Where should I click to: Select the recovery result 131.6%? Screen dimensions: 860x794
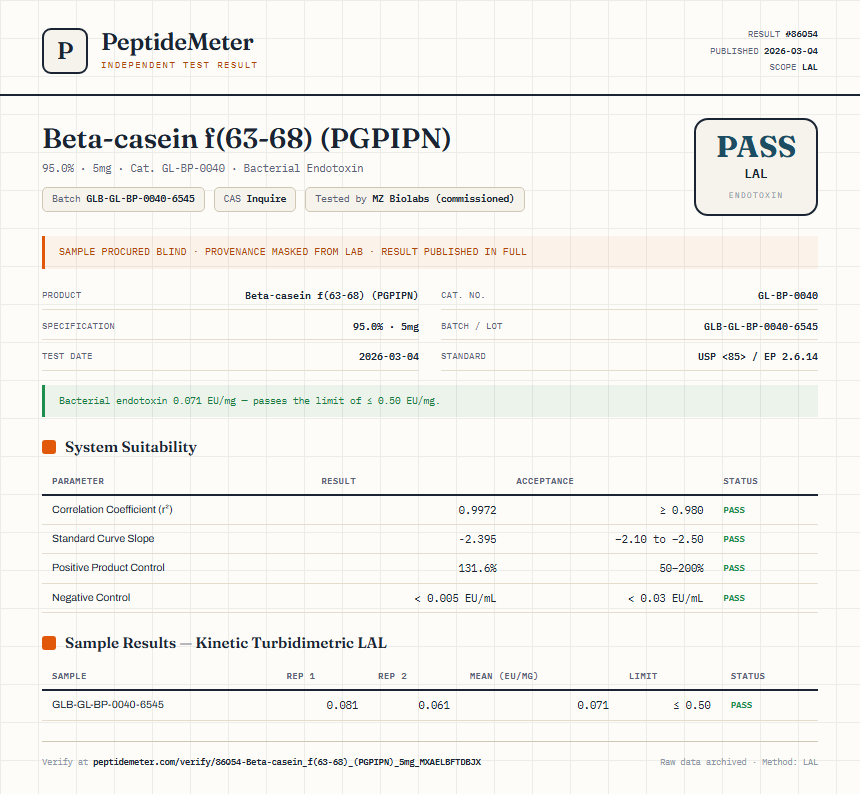[x=477, y=569]
